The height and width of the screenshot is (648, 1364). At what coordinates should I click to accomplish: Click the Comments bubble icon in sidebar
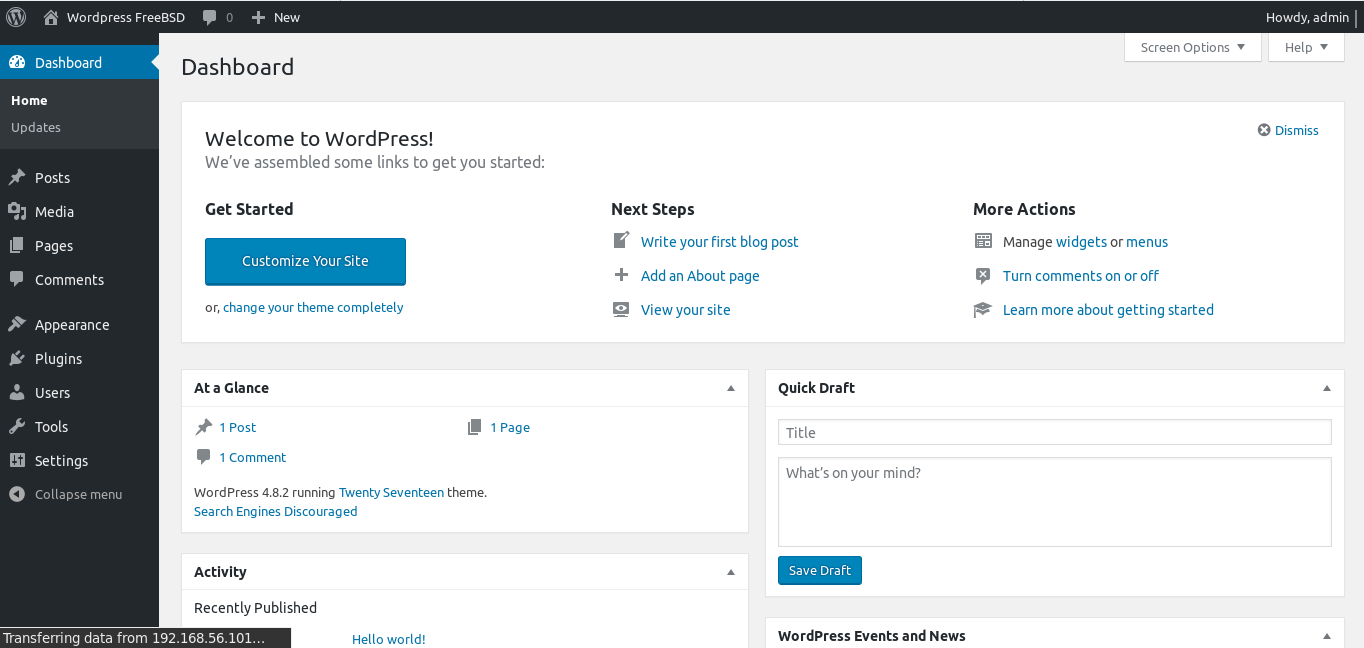[x=17, y=279]
